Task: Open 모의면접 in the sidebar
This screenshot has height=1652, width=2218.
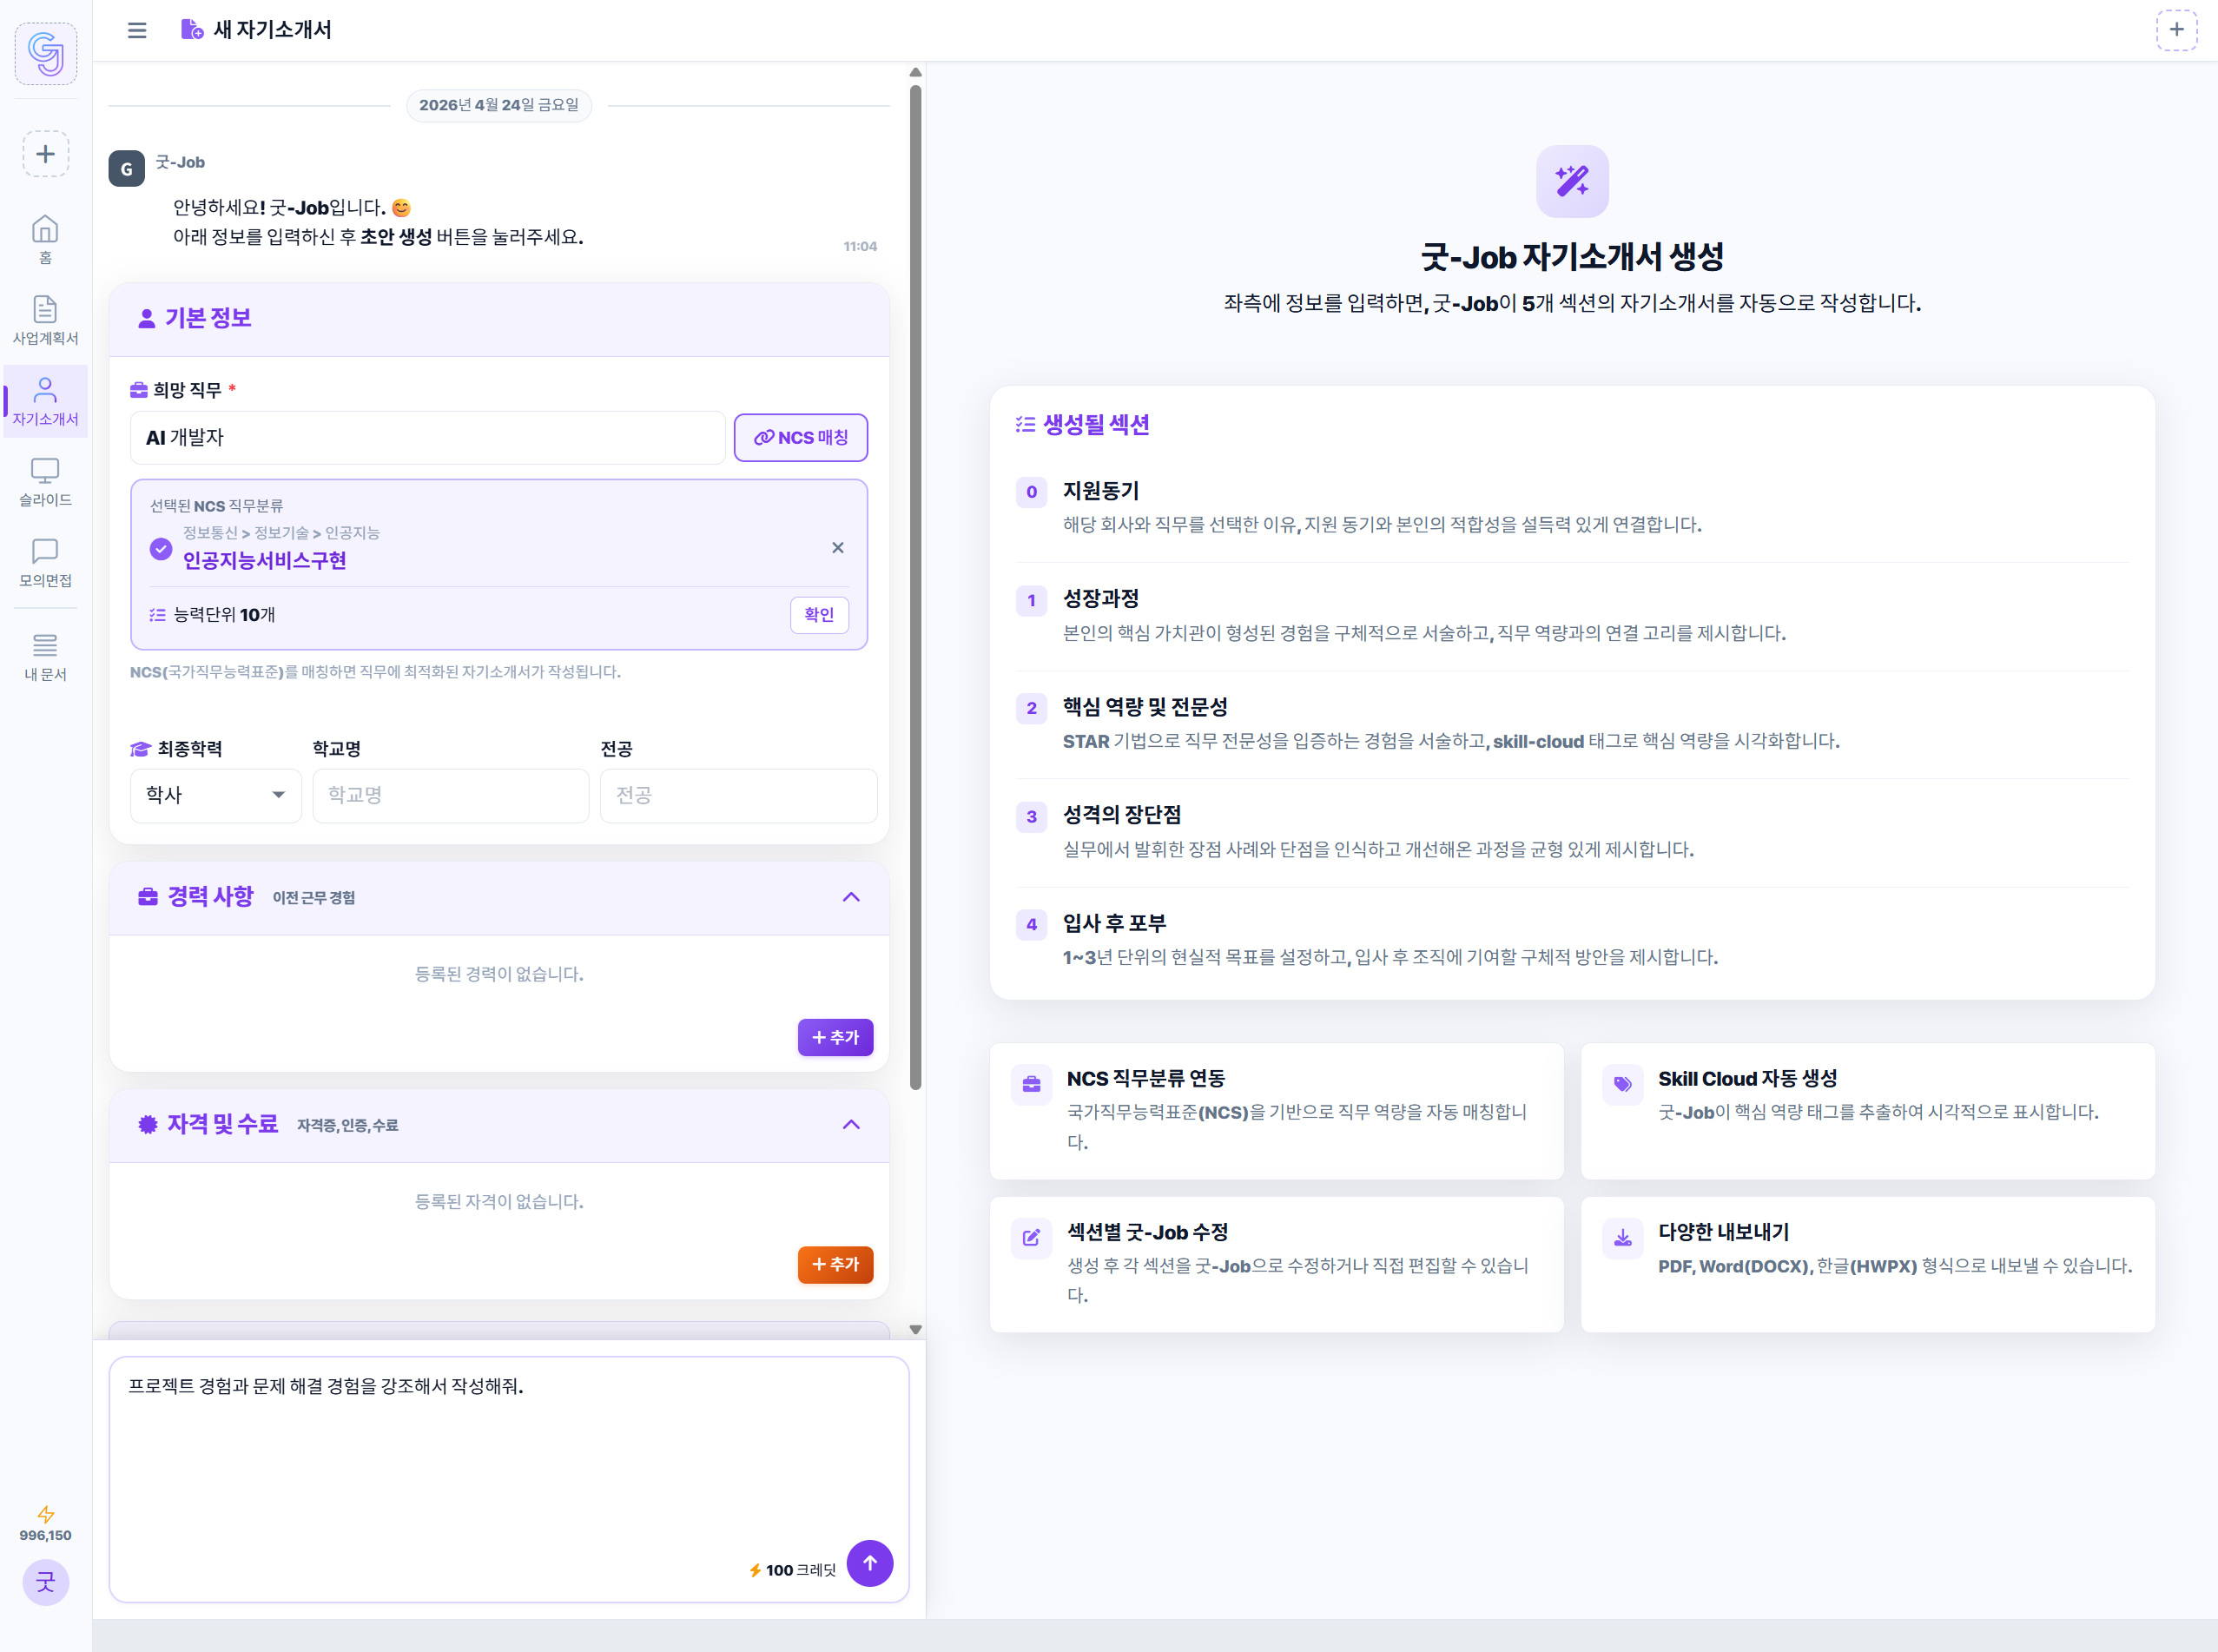Action: [45, 562]
